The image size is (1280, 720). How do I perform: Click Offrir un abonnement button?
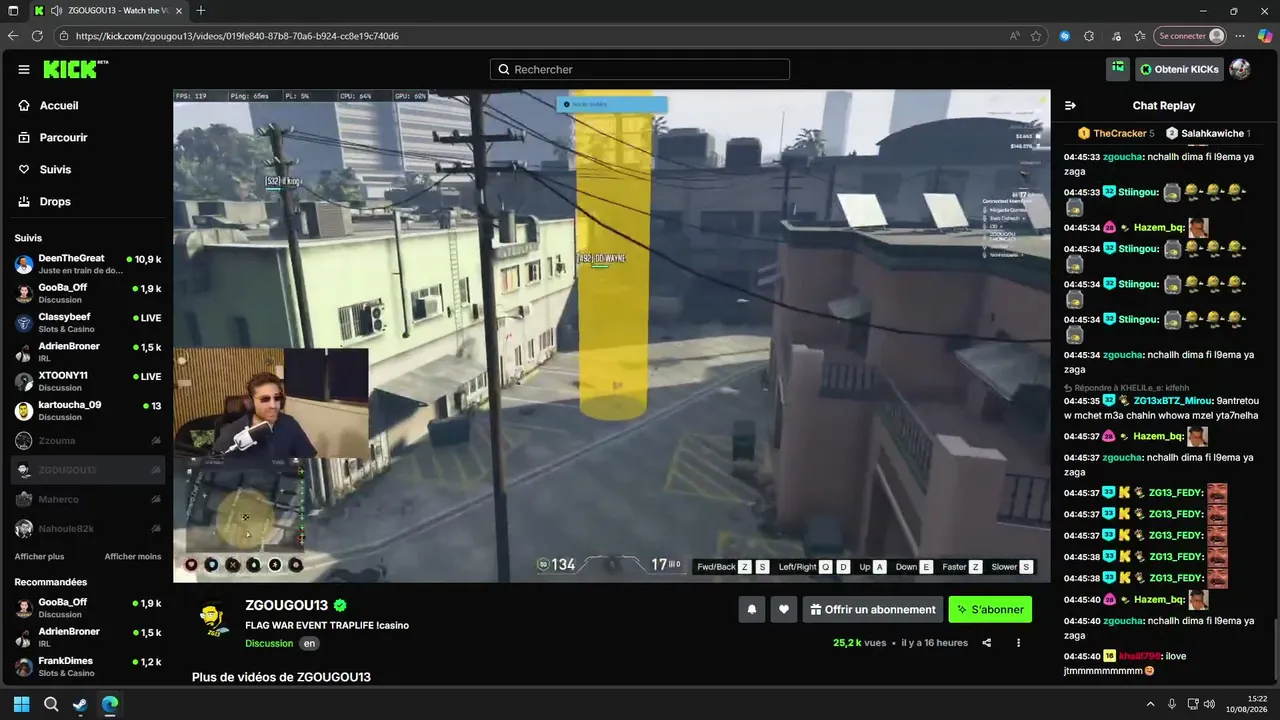coord(873,609)
